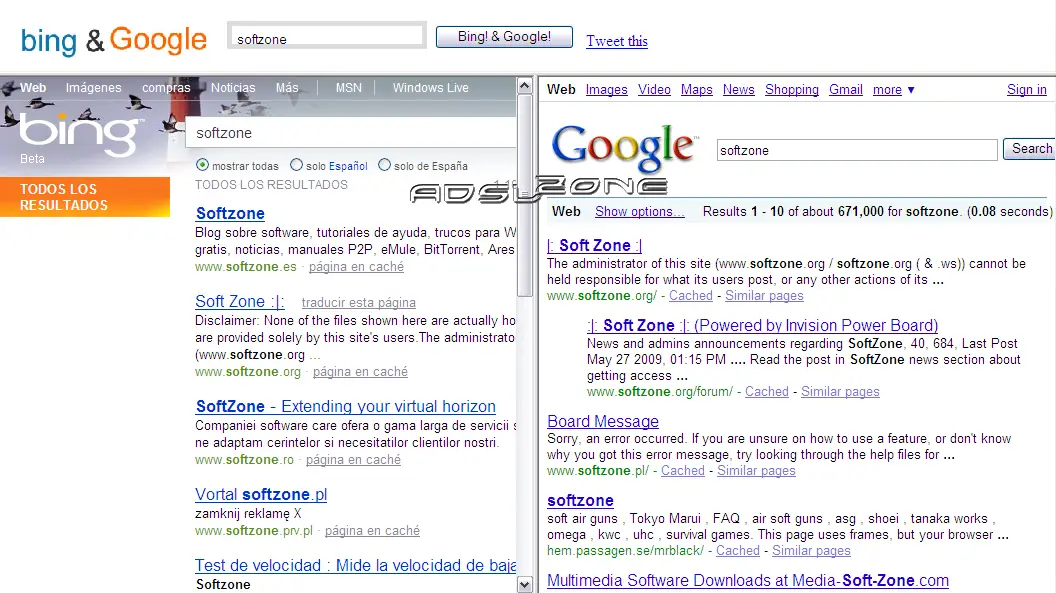Open 'Multimedia Software Downloads at Media-Soft-Zone.com' result
Image resolution: width=1056 pixels, height=593 pixels.
(x=748, y=580)
